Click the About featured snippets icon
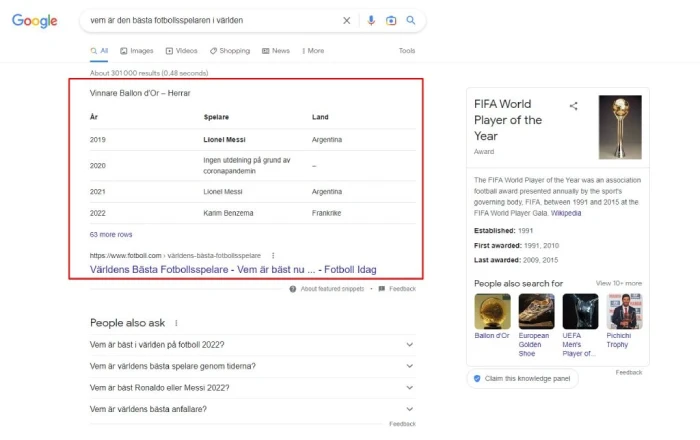700x440 pixels. point(293,289)
